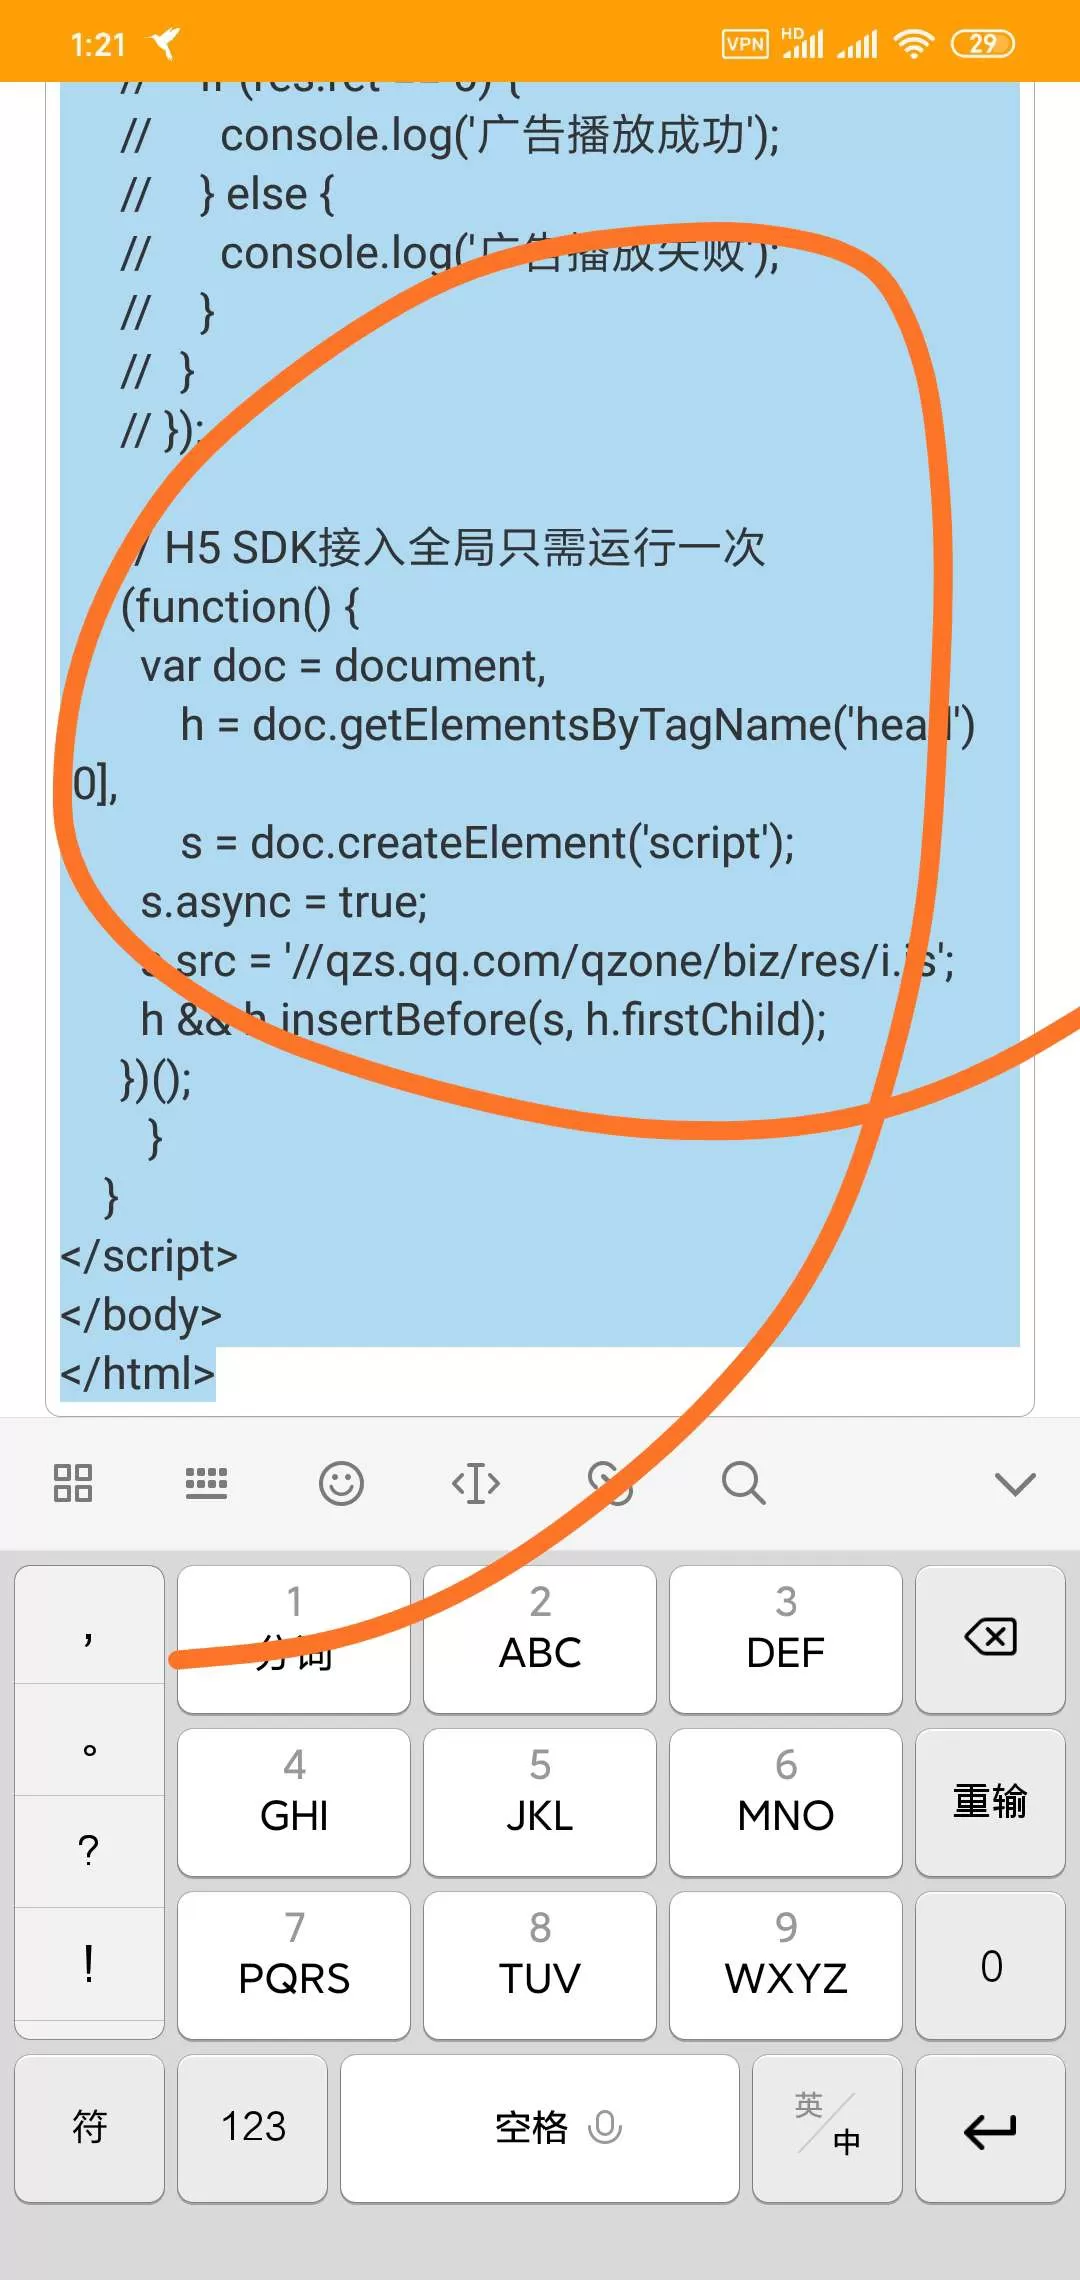
Task: Tap the qzs.qq.com script URL line
Action: [547, 961]
